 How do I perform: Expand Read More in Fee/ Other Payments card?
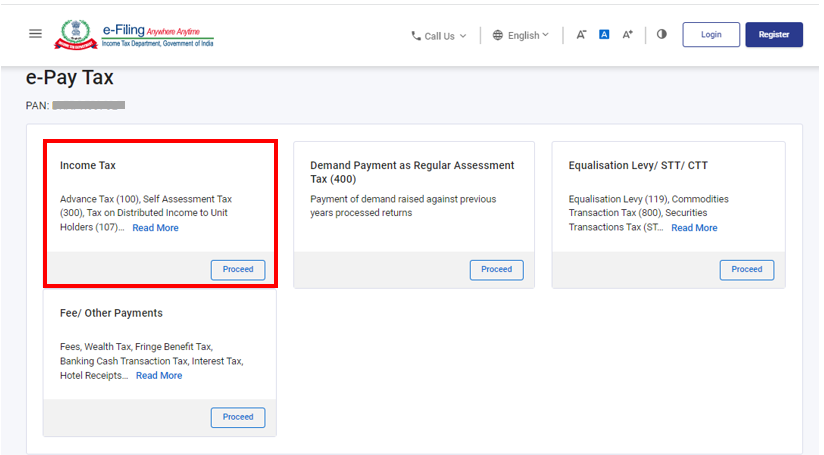coord(159,376)
